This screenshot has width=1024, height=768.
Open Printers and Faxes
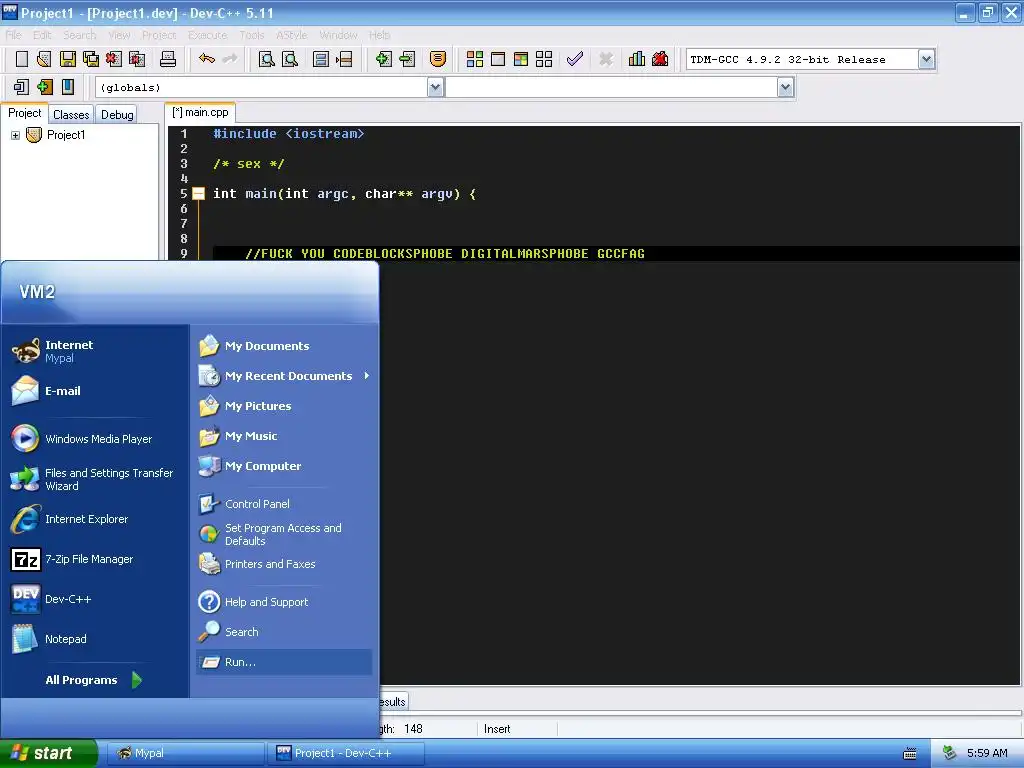click(285, 564)
